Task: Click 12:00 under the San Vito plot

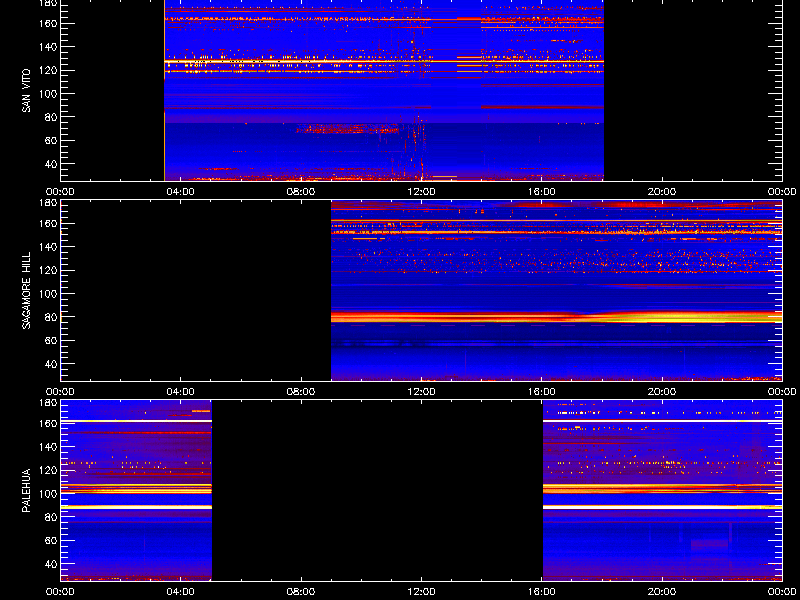Action: [421, 192]
